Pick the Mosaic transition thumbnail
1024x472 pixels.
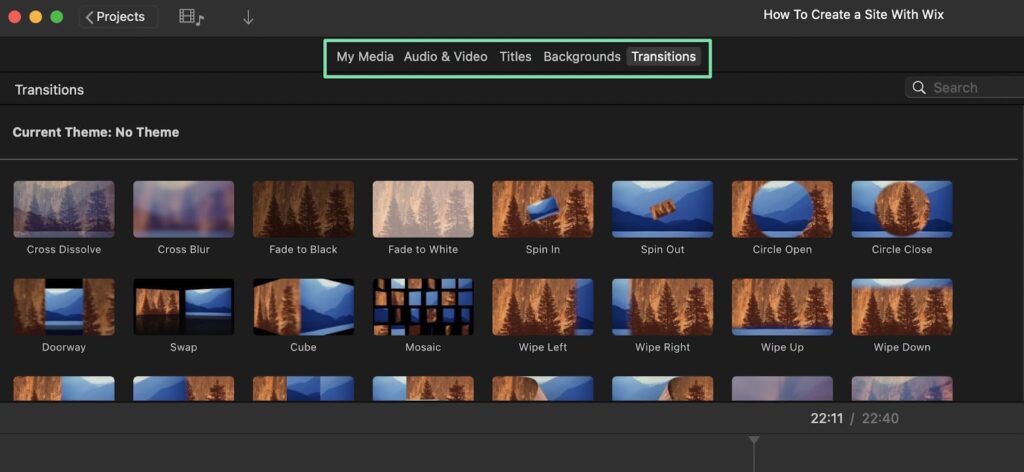[423, 307]
